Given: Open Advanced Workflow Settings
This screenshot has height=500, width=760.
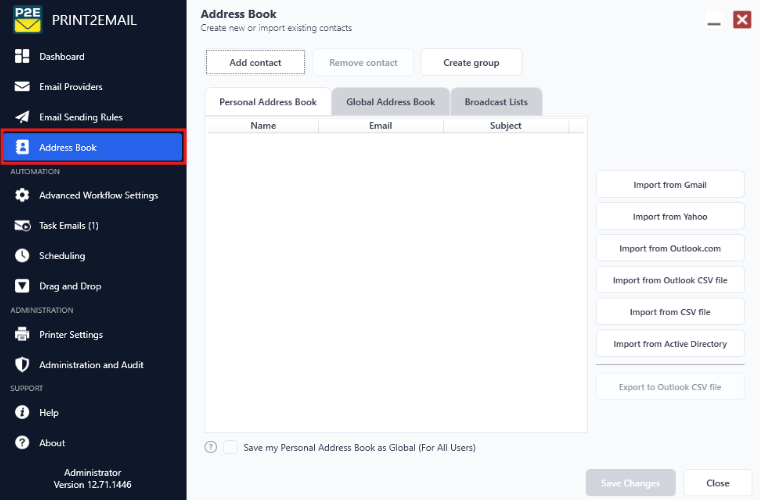Looking at the screenshot, I should pyautogui.click(x=93, y=195).
